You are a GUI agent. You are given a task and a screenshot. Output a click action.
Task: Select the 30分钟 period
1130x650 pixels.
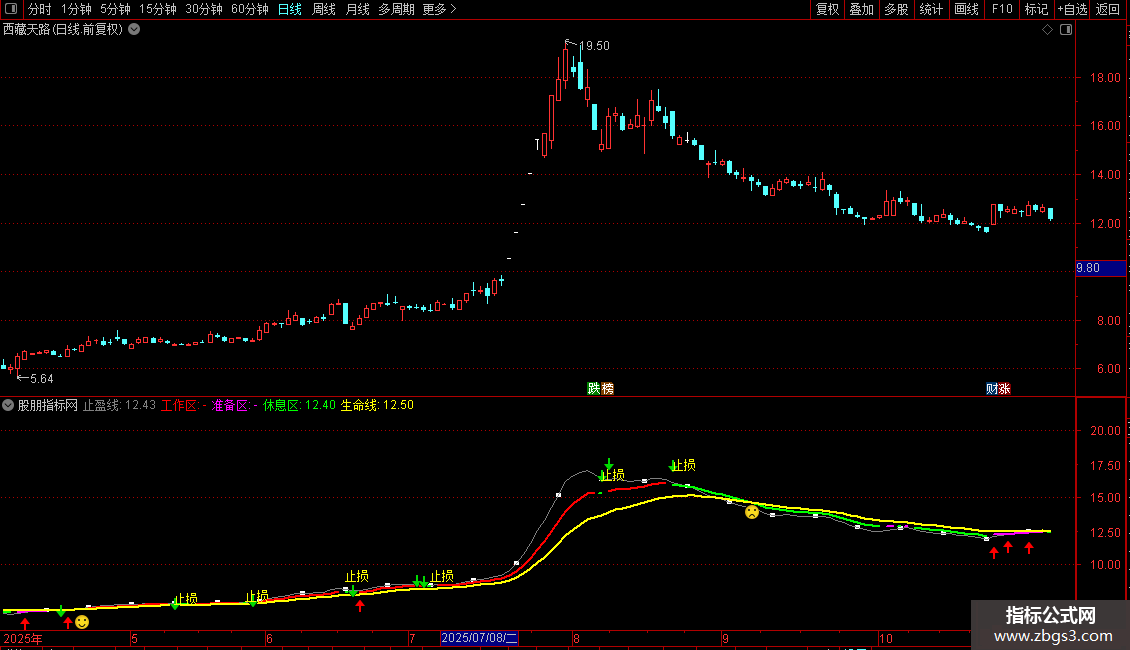203,9
